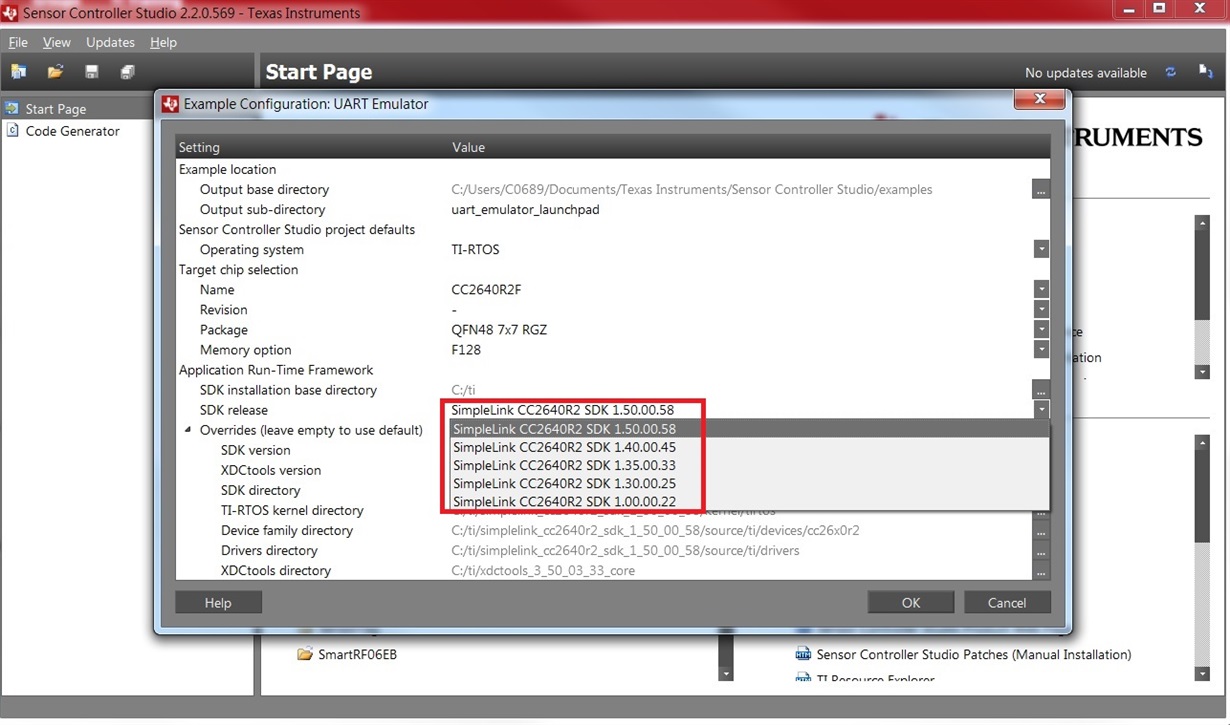
Task: Click the Open Project folder toolbar icon
Action: [55, 72]
